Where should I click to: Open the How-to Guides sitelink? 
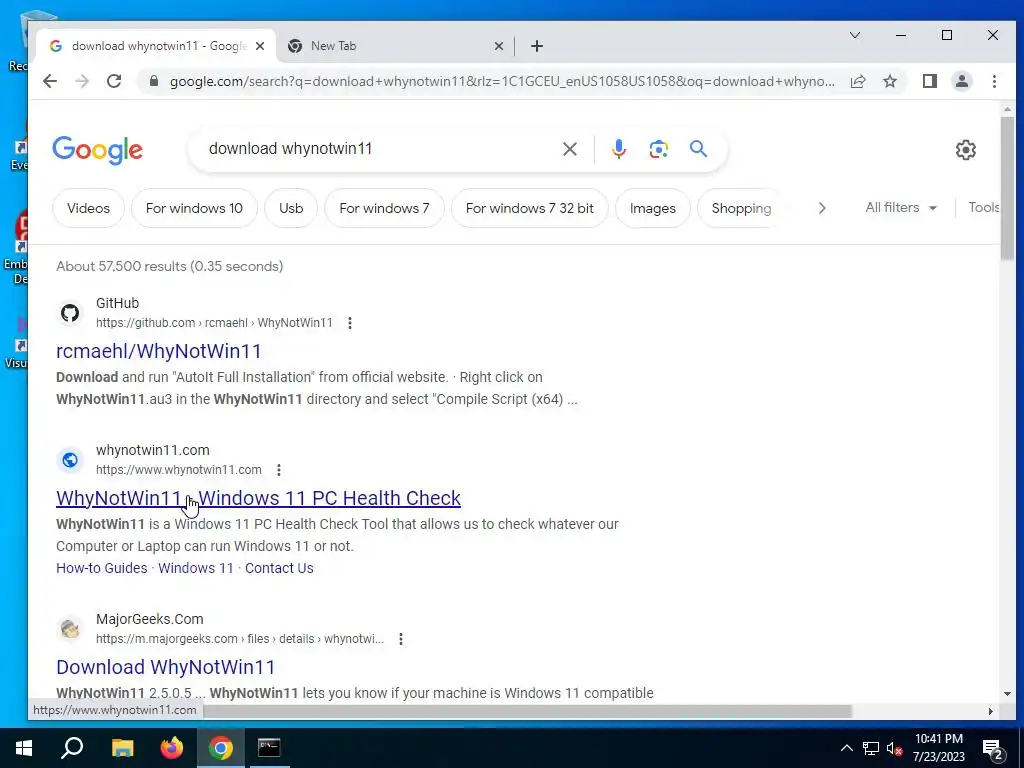(x=102, y=568)
